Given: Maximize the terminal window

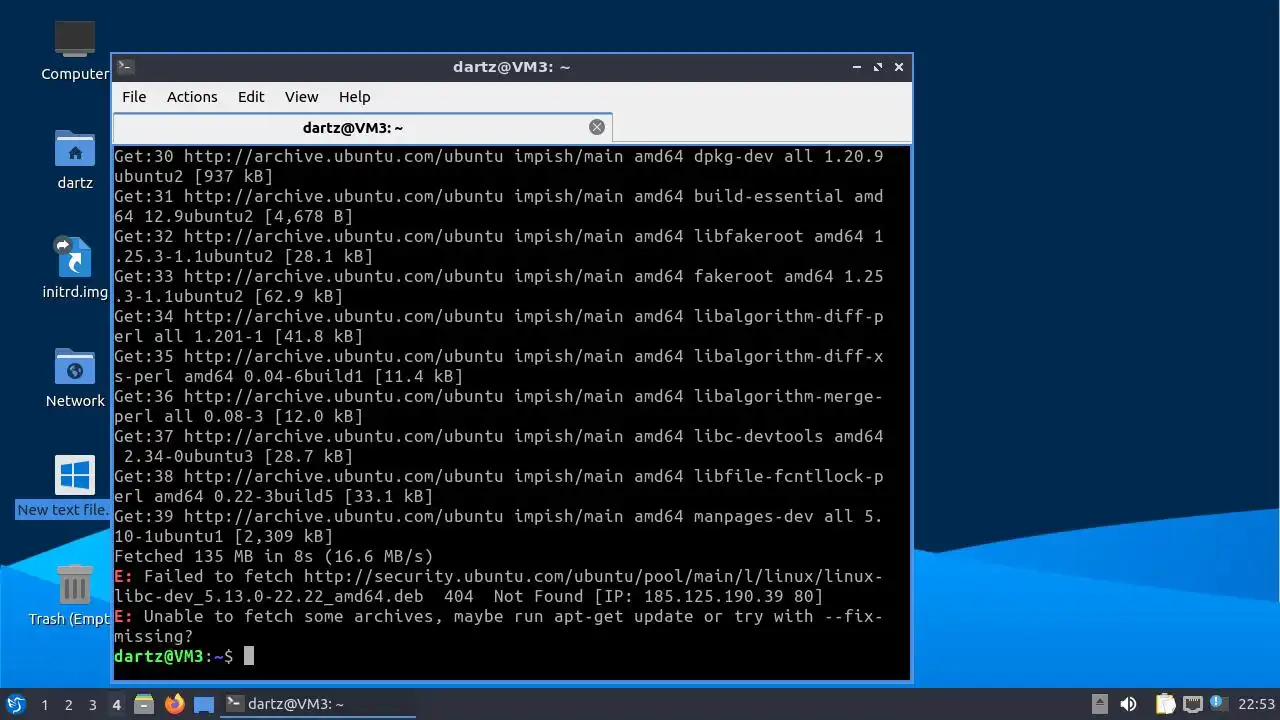Looking at the screenshot, I should click(x=878, y=67).
